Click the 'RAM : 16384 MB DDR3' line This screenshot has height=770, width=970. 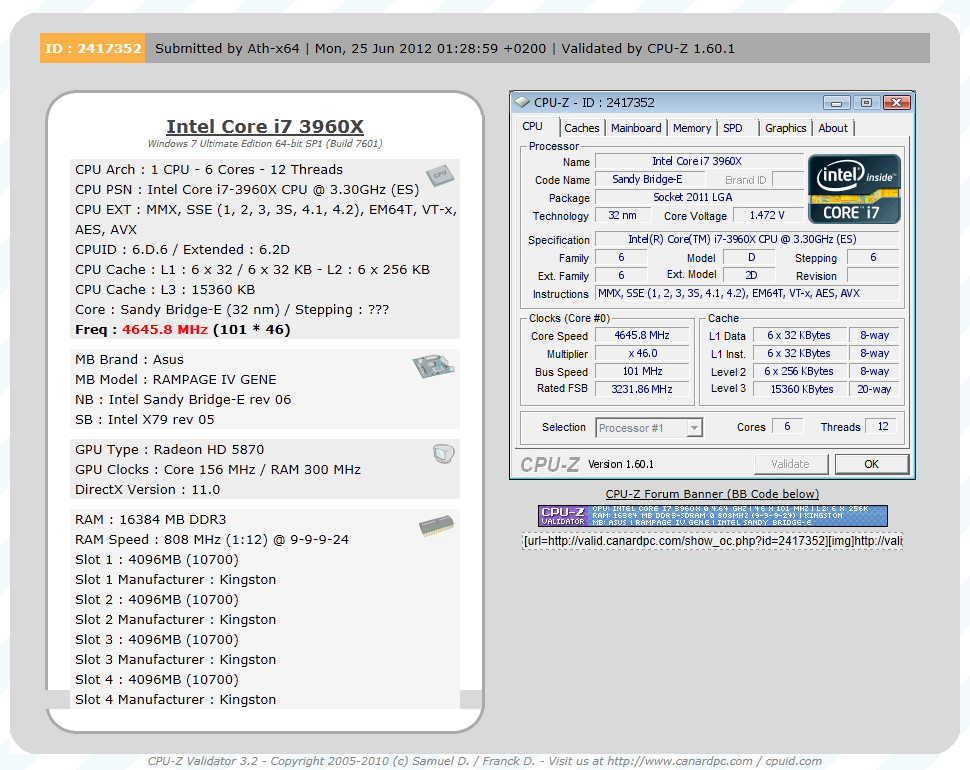point(150,520)
